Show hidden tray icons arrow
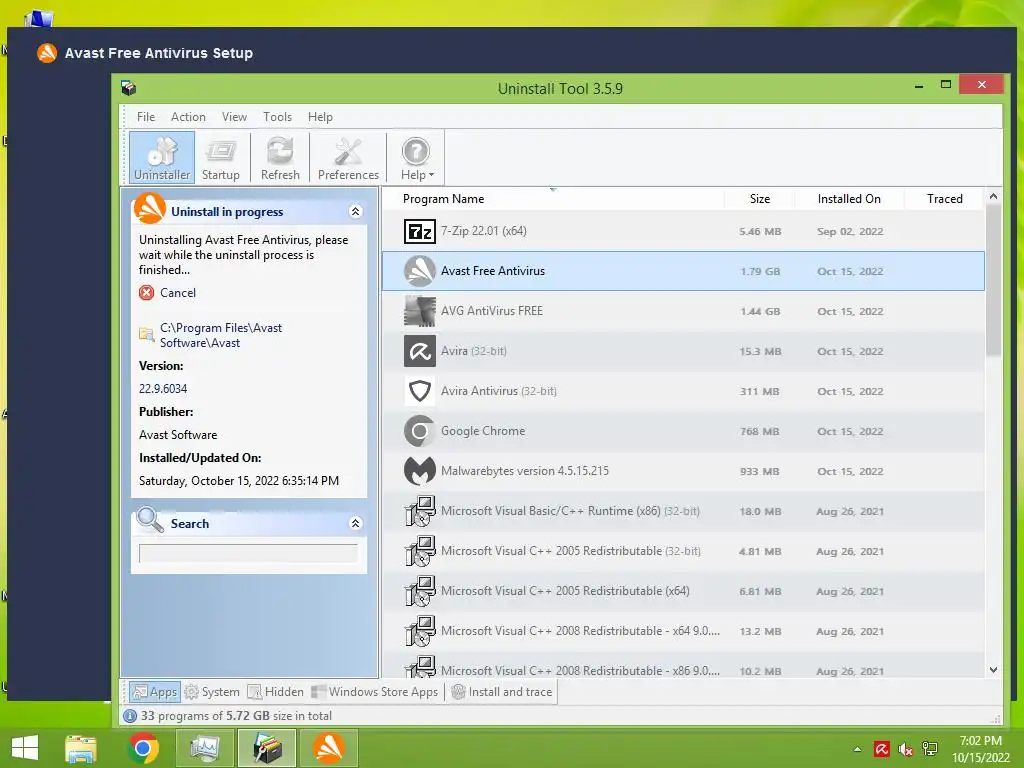This screenshot has width=1024, height=768. pyautogui.click(x=857, y=749)
